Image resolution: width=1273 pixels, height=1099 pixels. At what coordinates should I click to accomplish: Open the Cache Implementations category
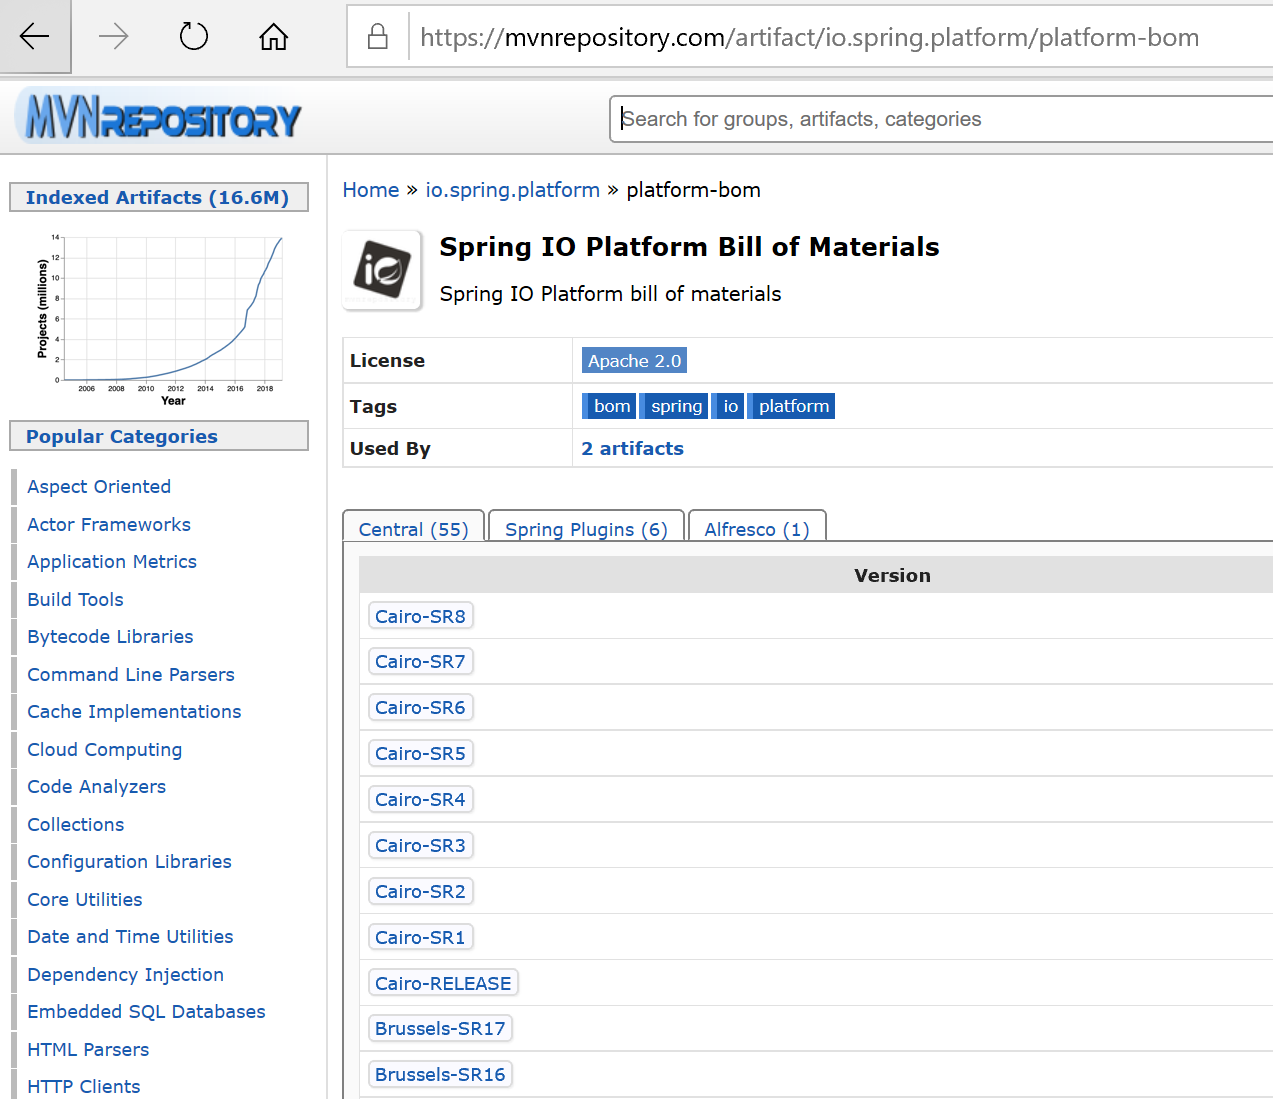(134, 711)
